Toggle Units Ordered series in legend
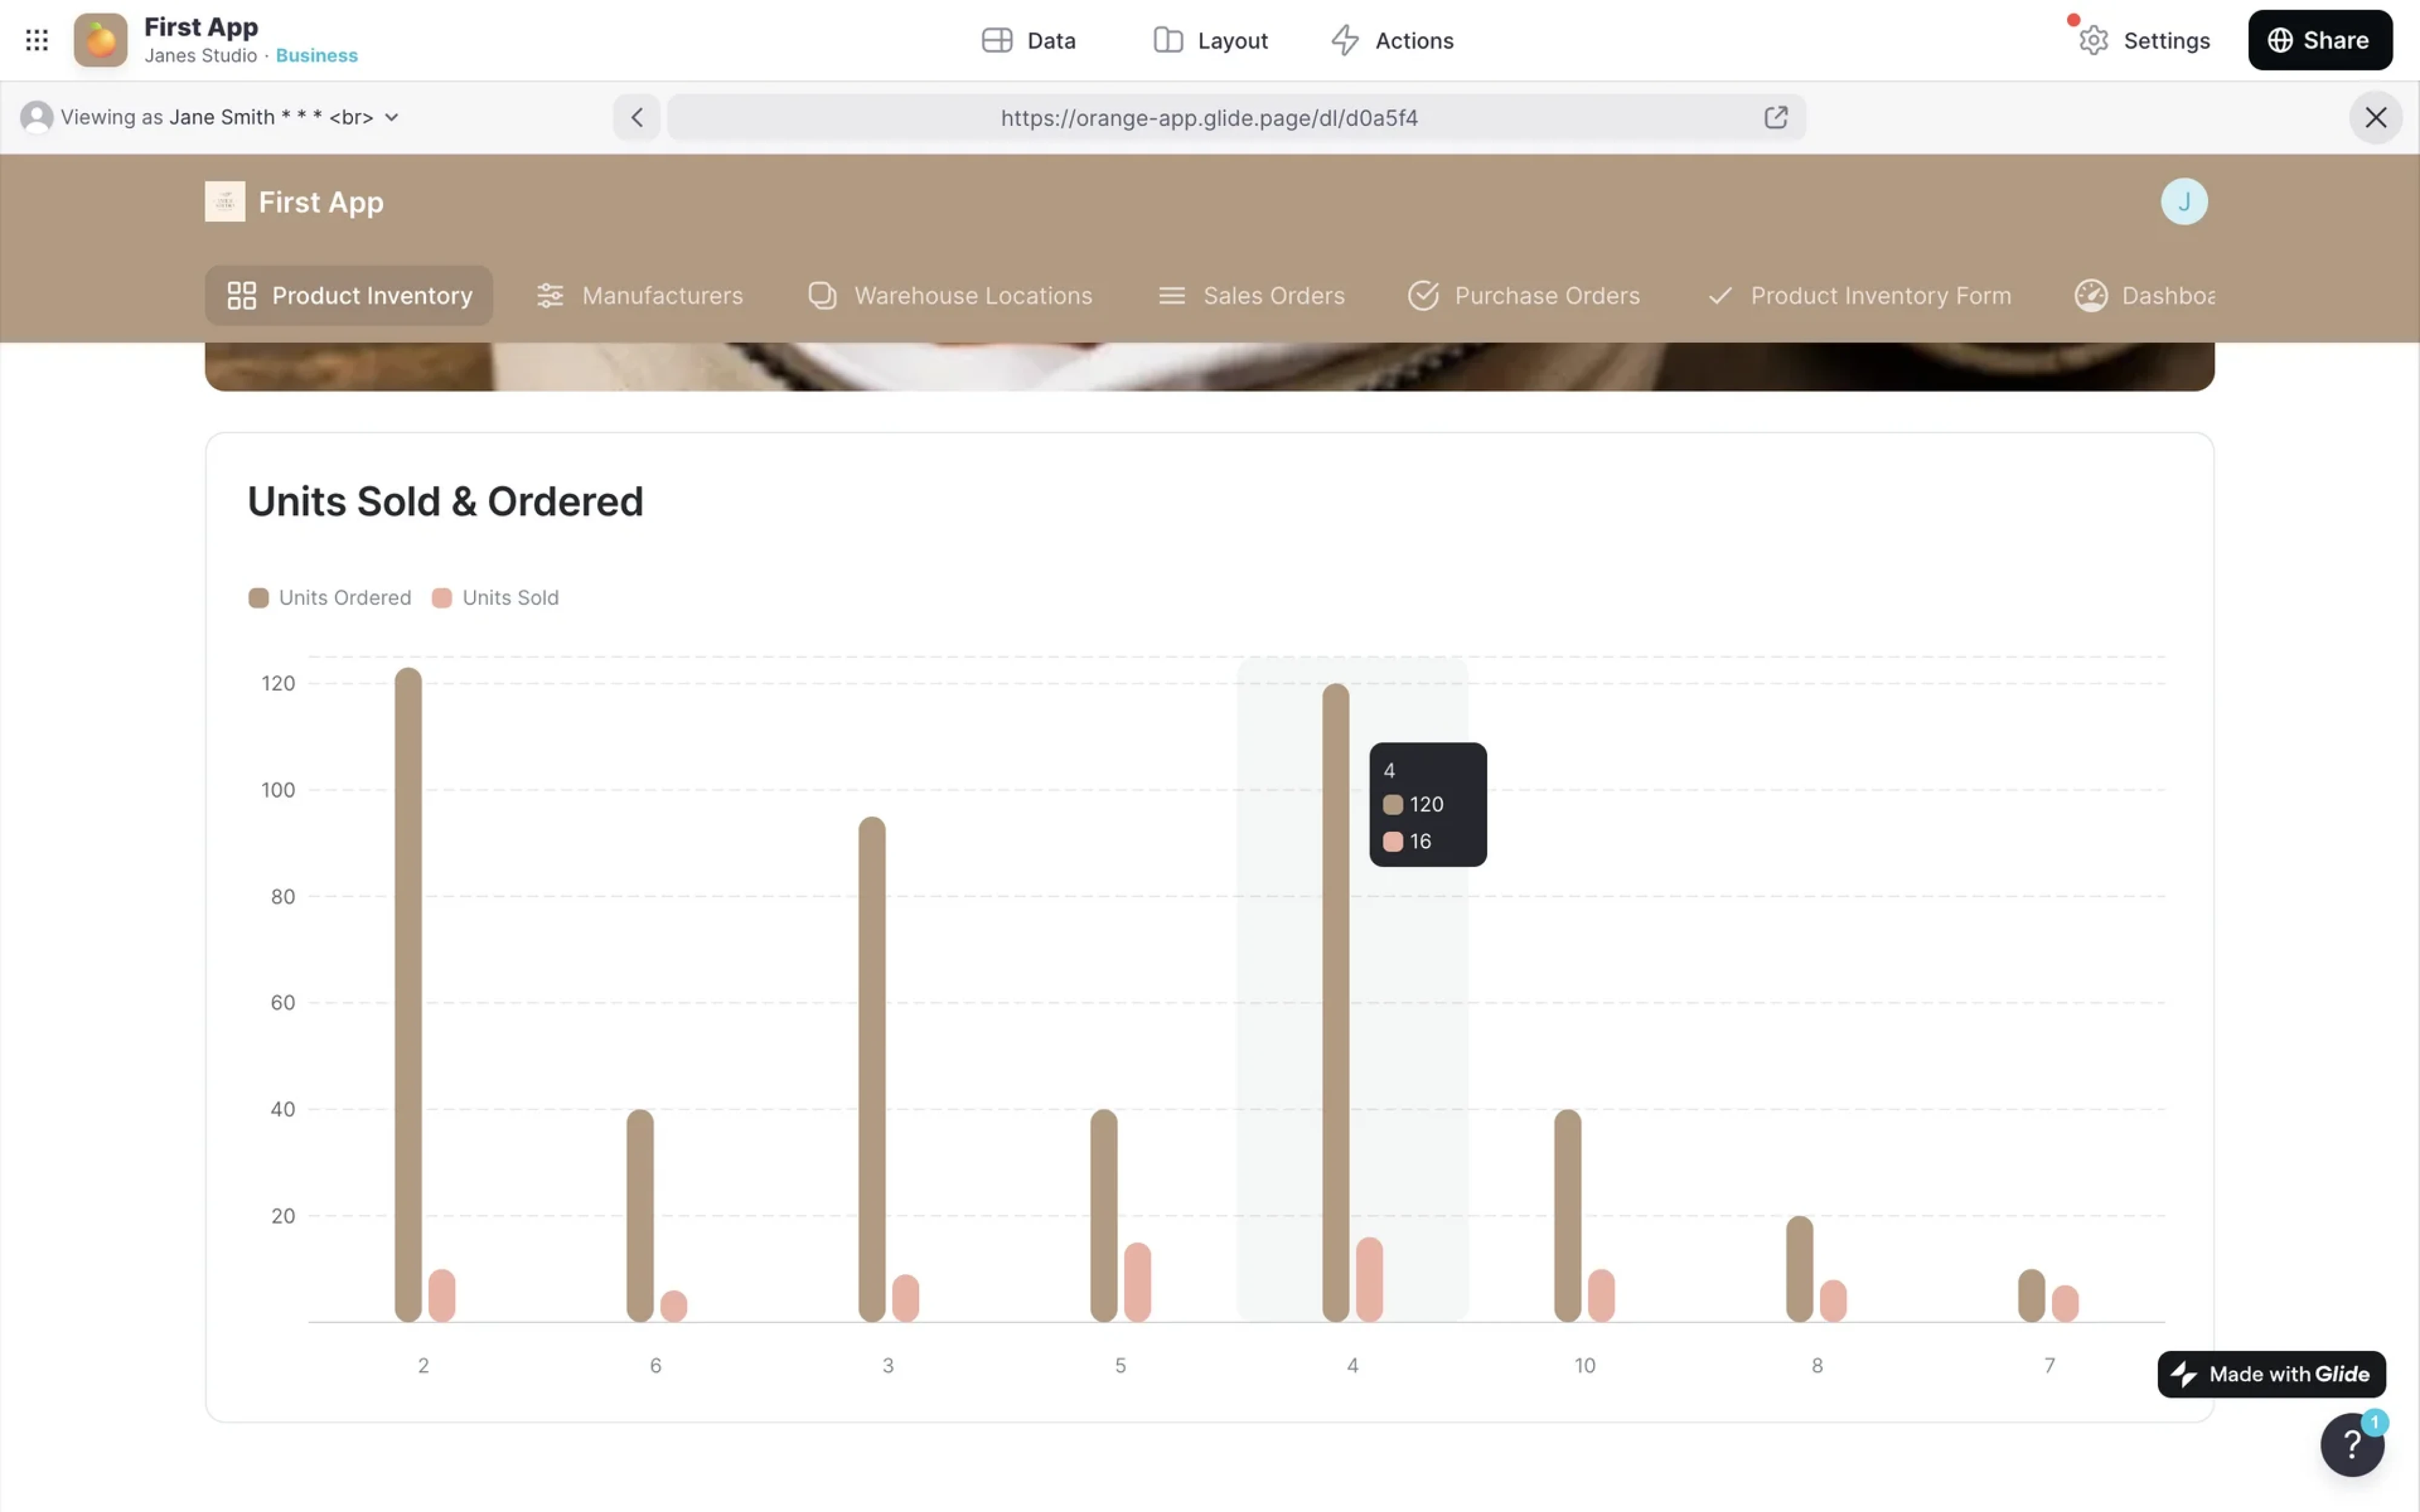The height and width of the screenshot is (1512, 2420). (330, 598)
